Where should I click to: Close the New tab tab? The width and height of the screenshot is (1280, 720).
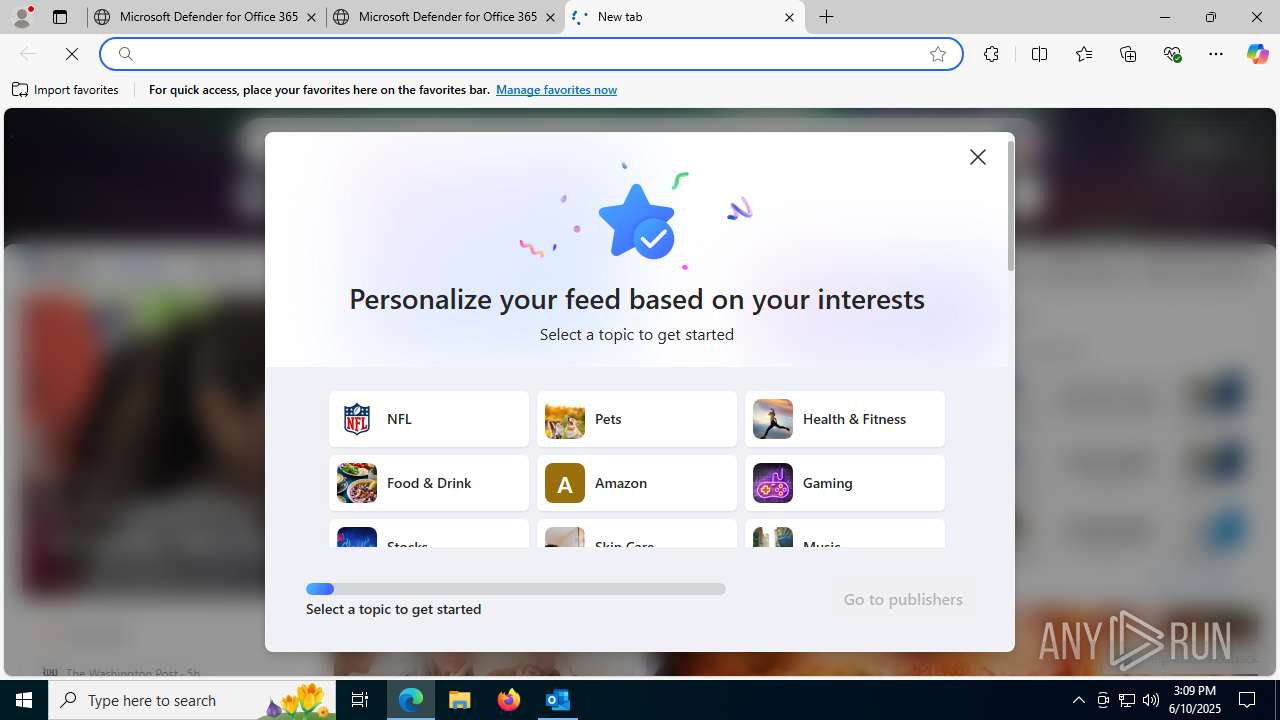click(789, 17)
